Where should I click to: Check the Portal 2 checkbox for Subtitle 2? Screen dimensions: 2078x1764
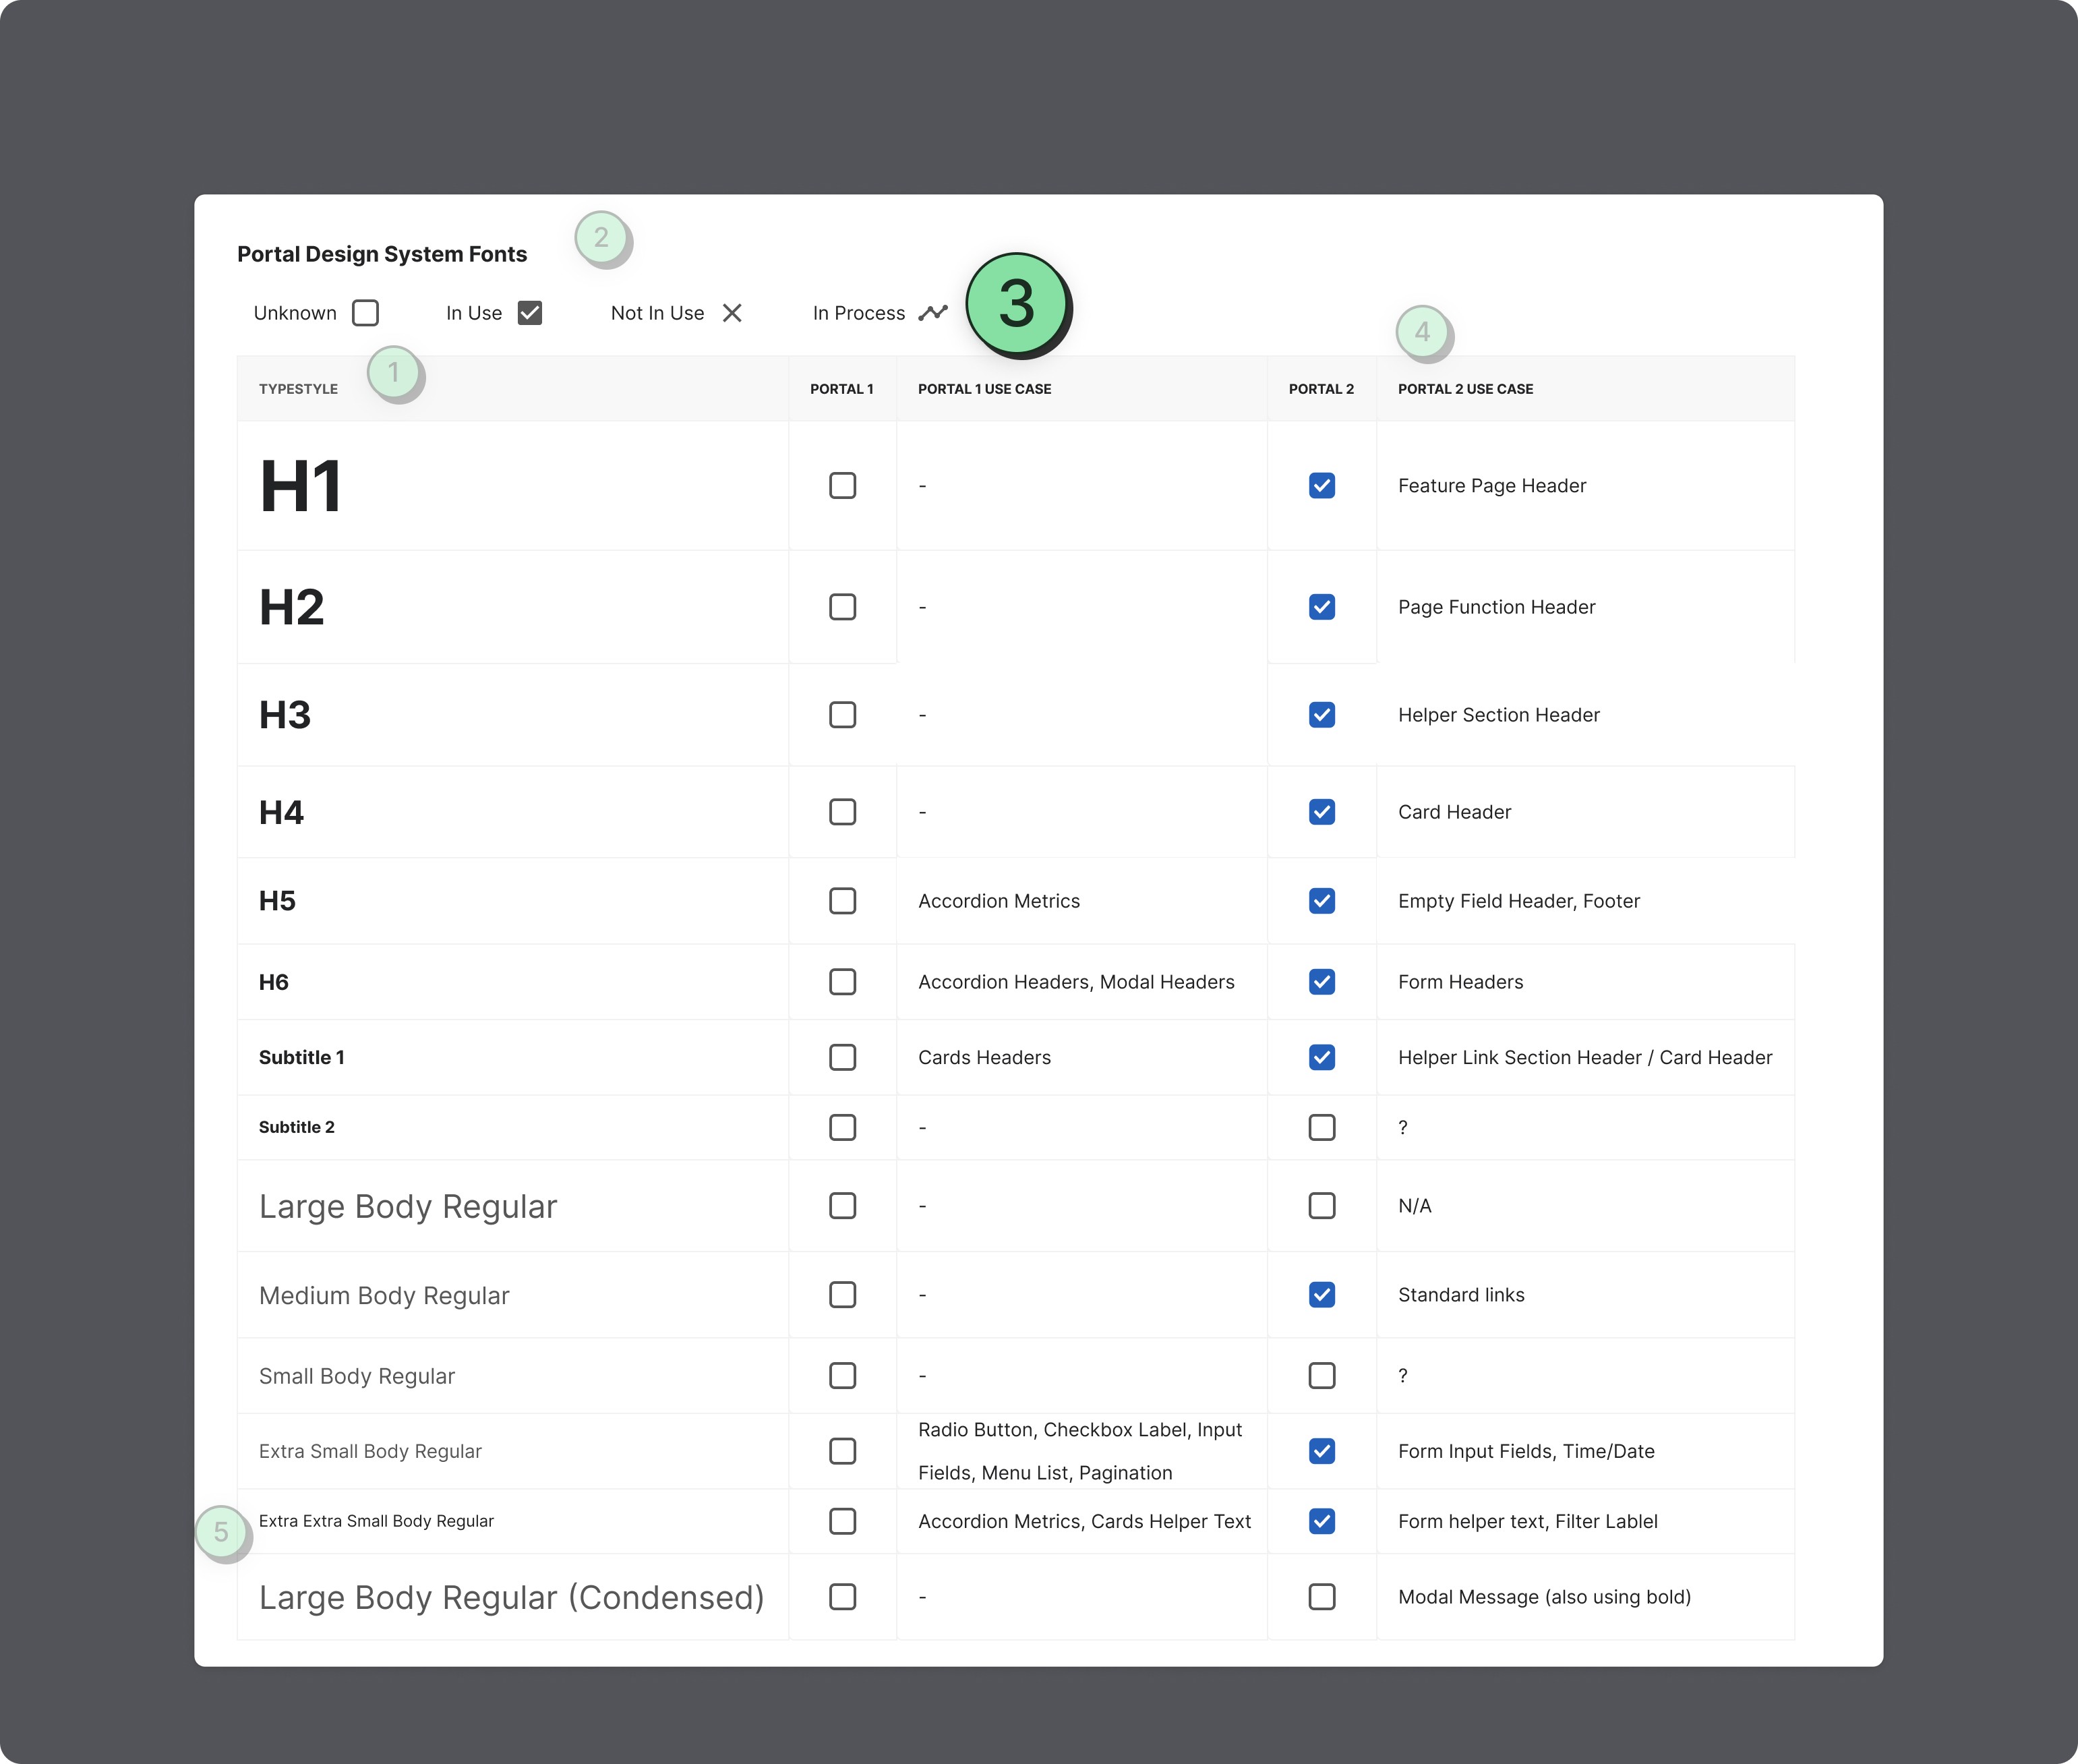coord(1321,1127)
